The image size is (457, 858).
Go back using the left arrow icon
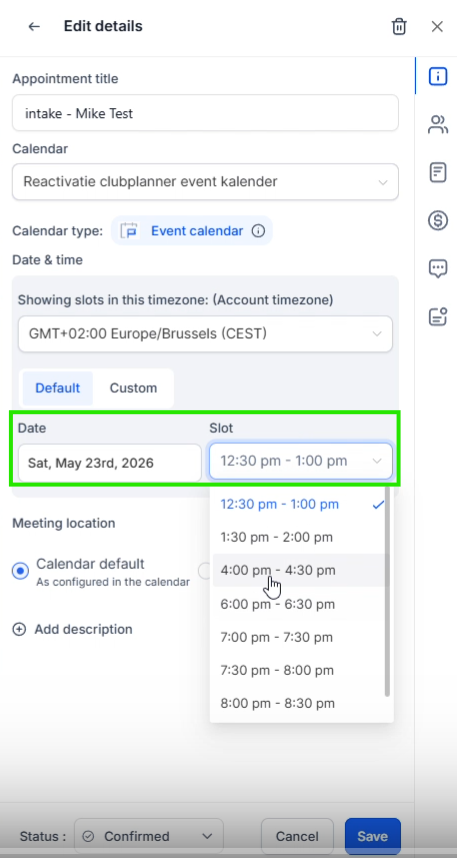34,26
